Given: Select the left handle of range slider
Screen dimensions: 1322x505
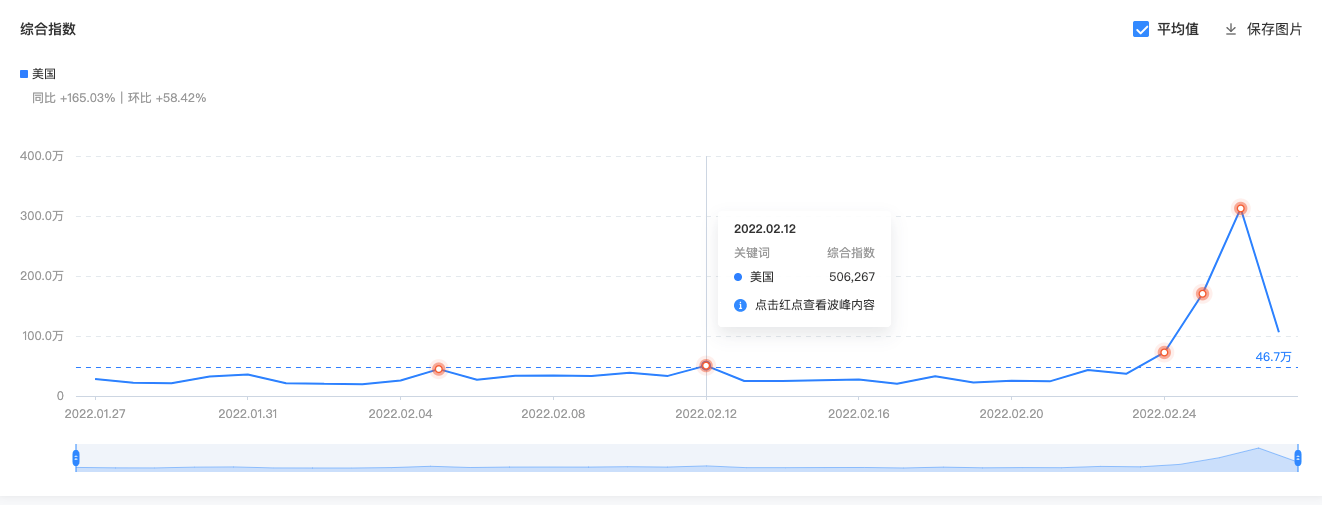Looking at the screenshot, I should pyautogui.click(x=76, y=458).
